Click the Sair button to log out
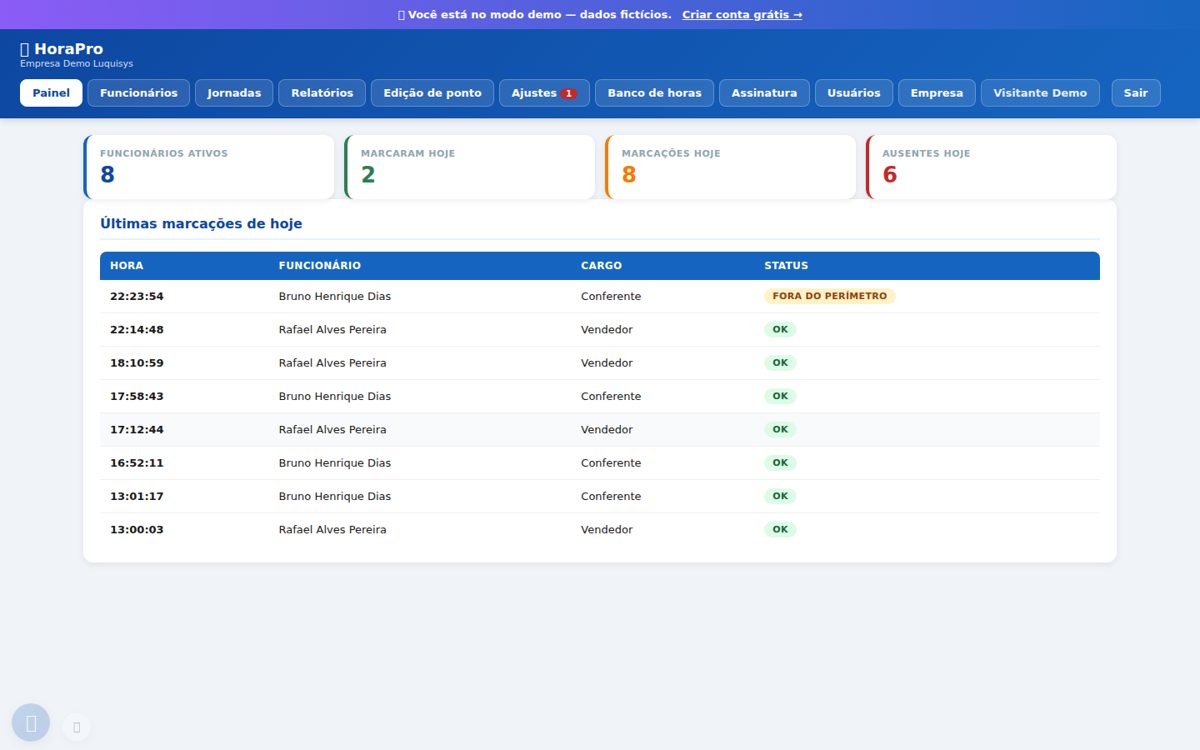This screenshot has width=1200, height=750. point(1136,93)
